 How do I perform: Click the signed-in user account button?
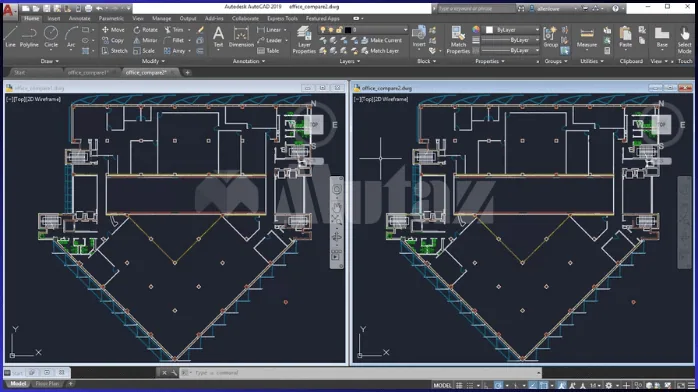[552, 8]
